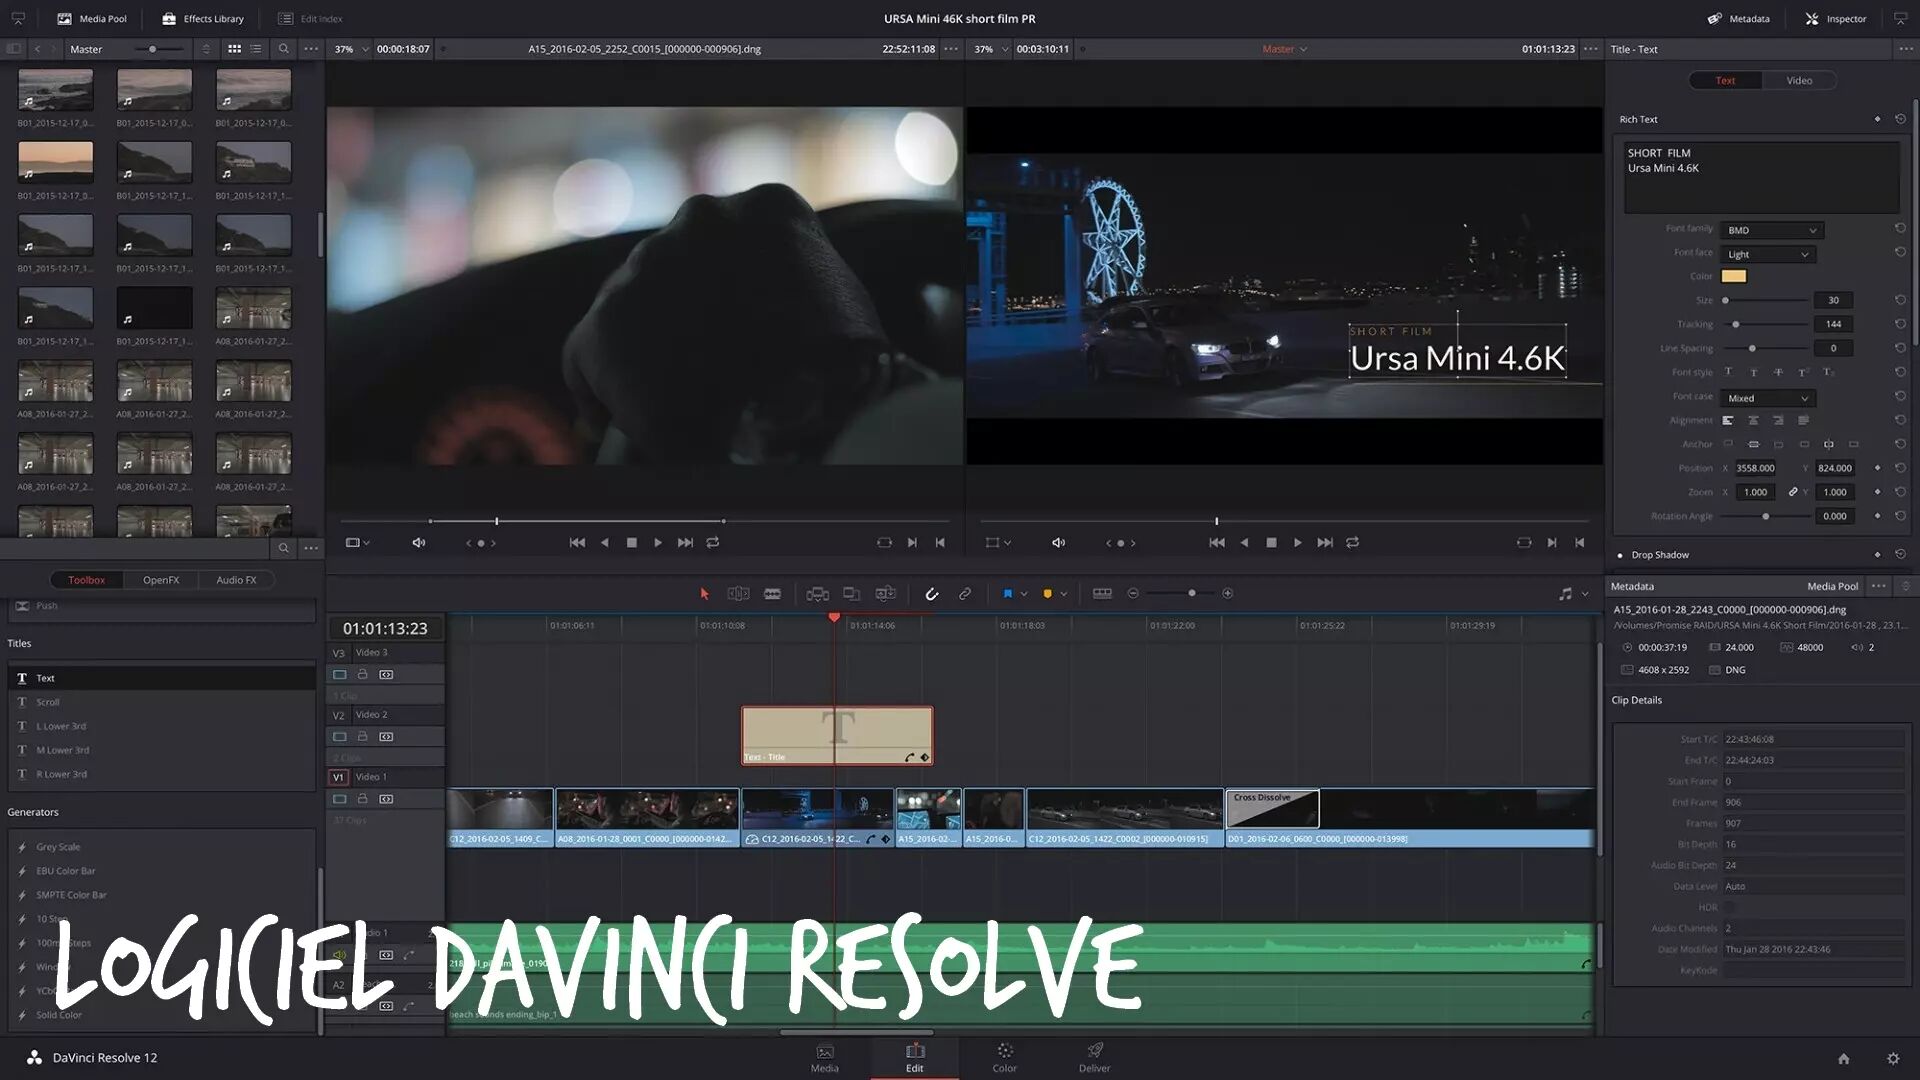Screen dimensions: 1920x1080
Task: Open the Font case Mixed dropdown
Action: 1768,399
